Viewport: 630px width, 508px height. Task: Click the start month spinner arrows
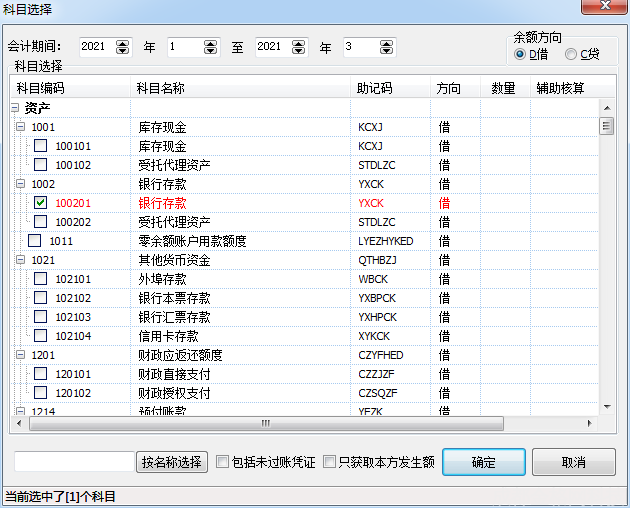(x=210, y=47)
